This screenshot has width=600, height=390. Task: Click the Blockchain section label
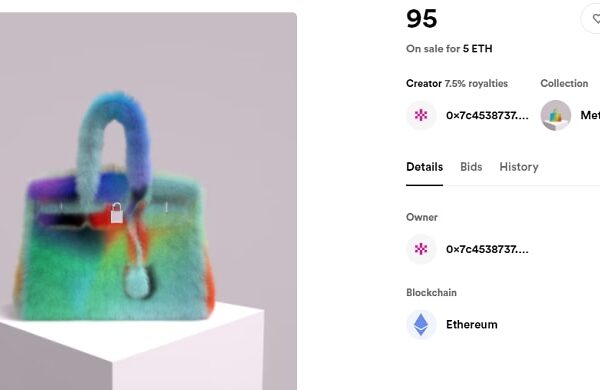click(x=431, y=292)
